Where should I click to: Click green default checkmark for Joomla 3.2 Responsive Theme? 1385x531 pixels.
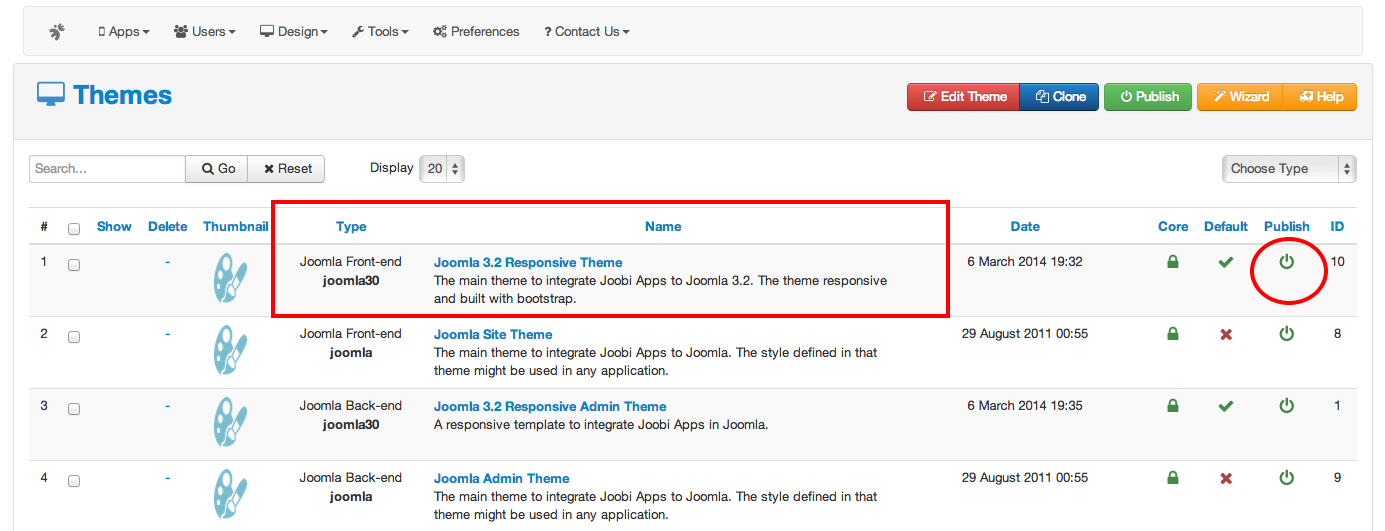coord(1226,262)
